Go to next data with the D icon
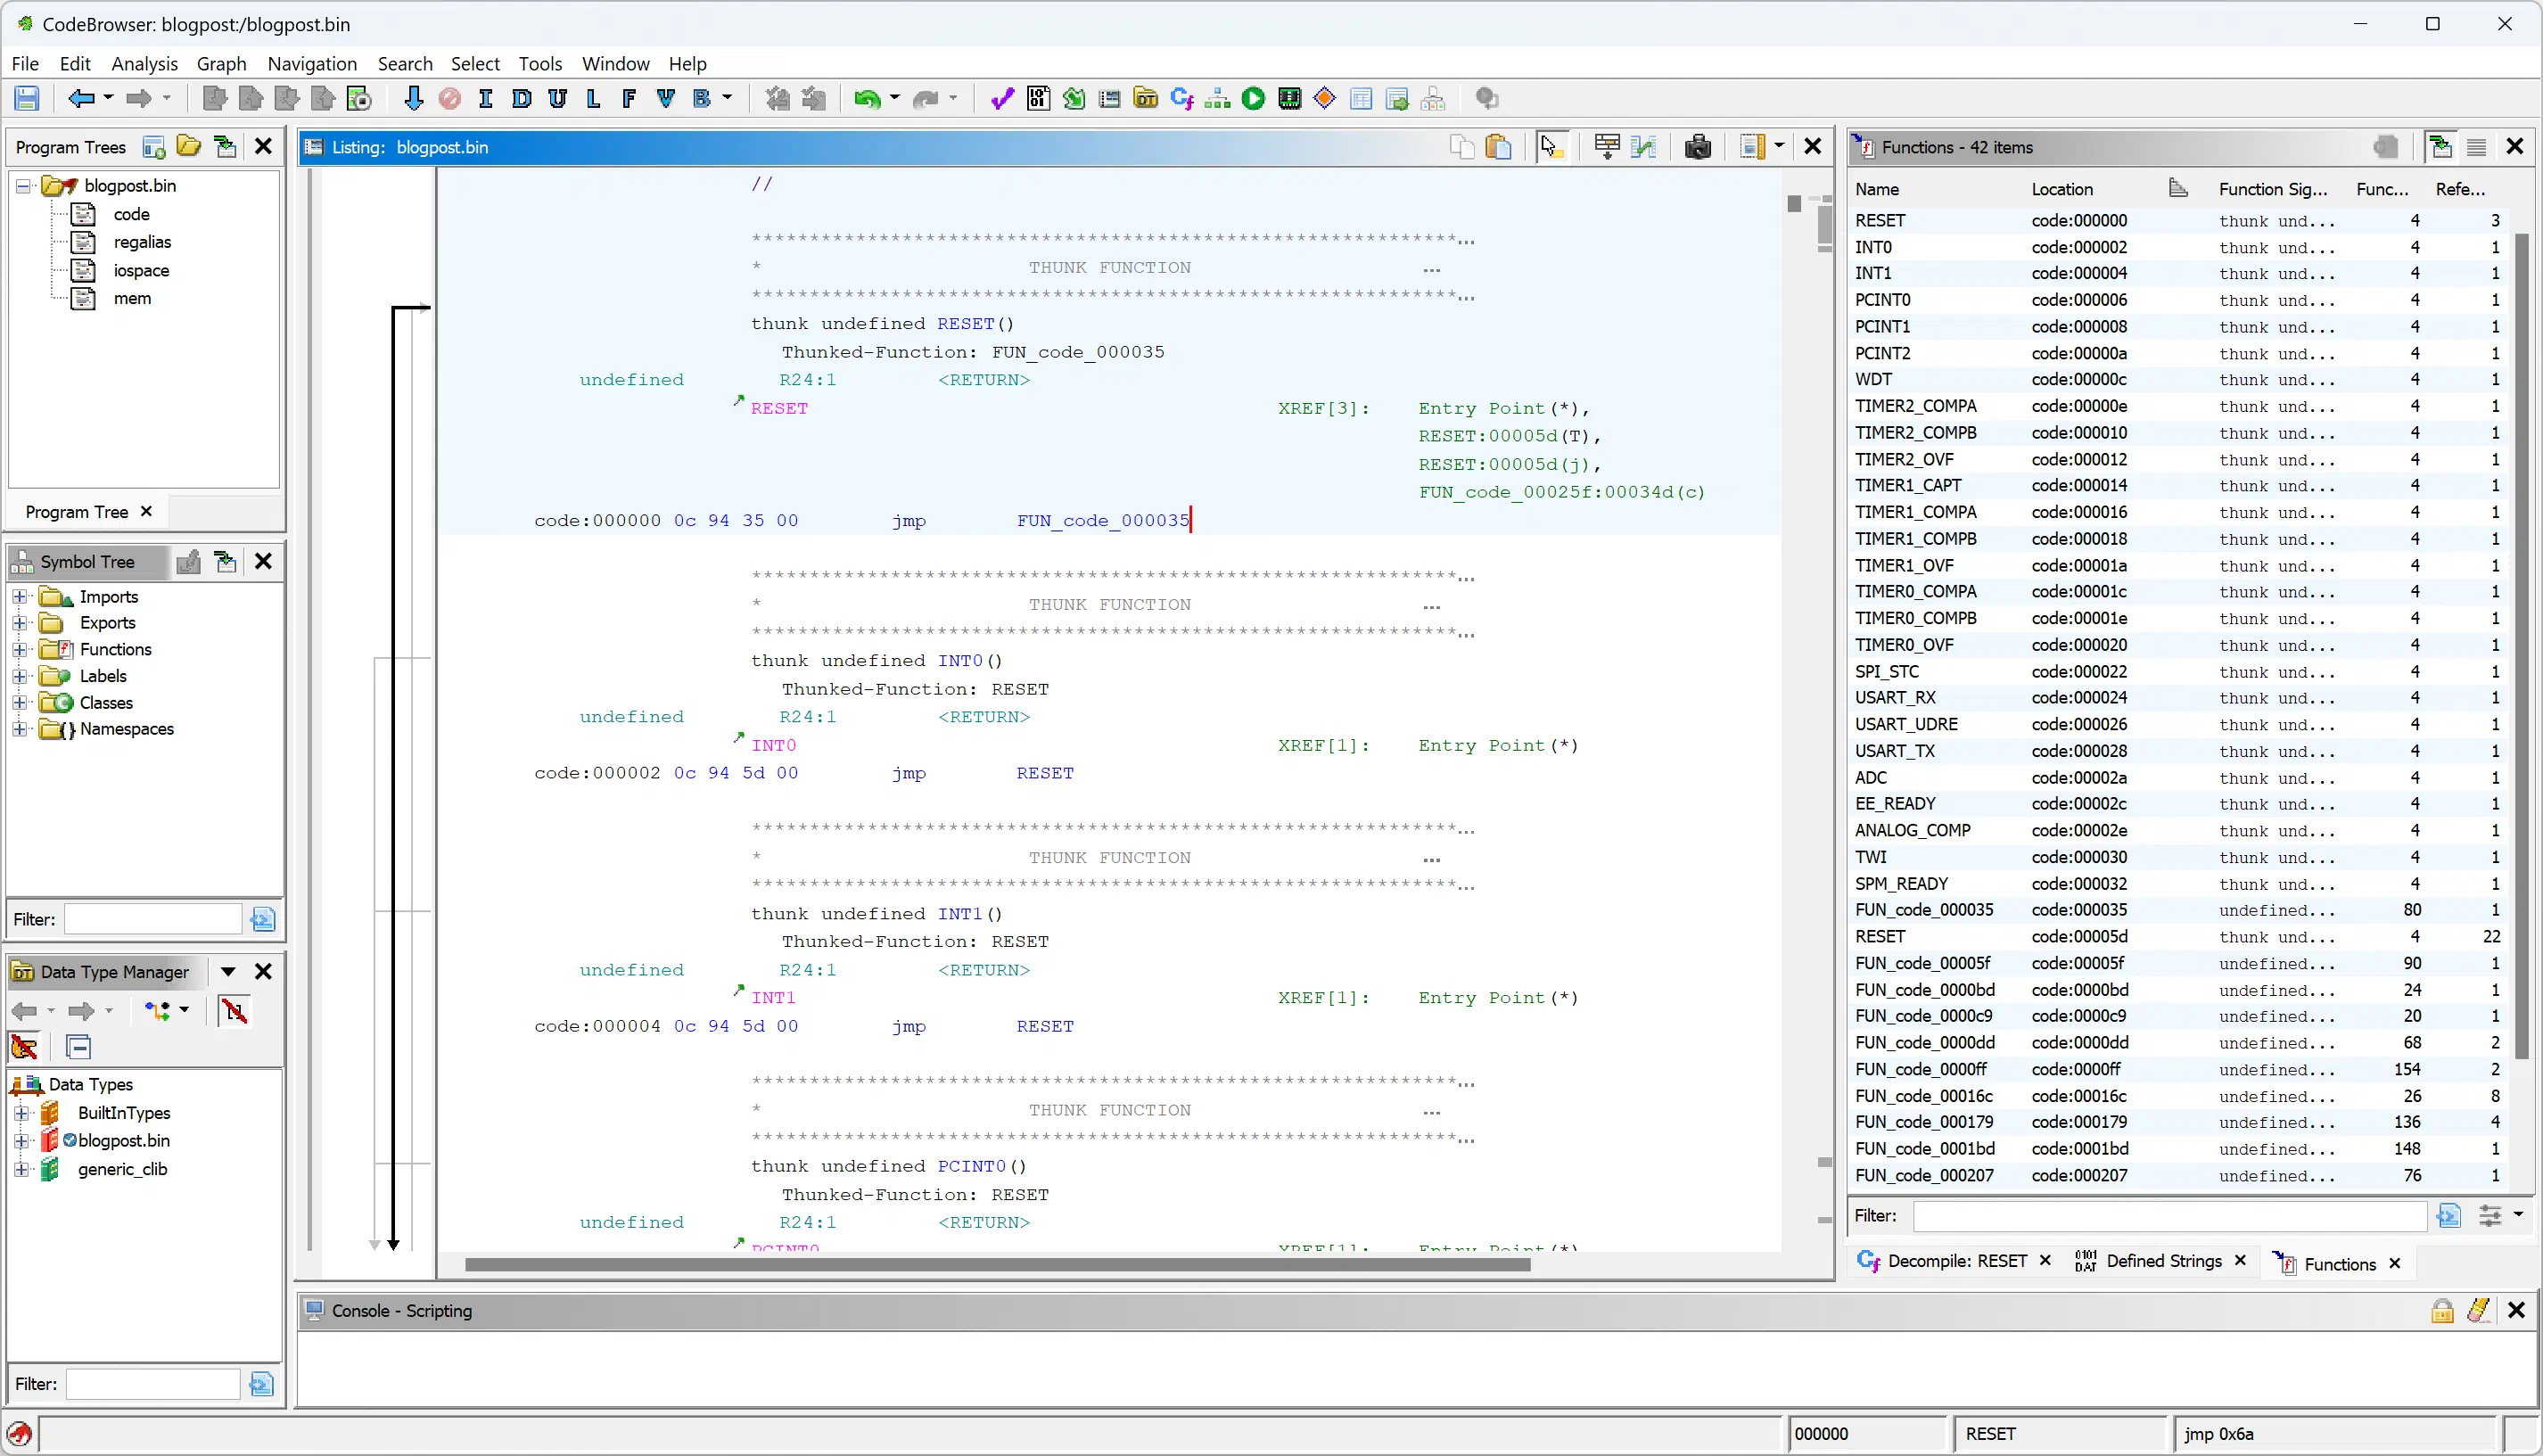This screenshot has height=1456, width=2543. click(521, 98)
